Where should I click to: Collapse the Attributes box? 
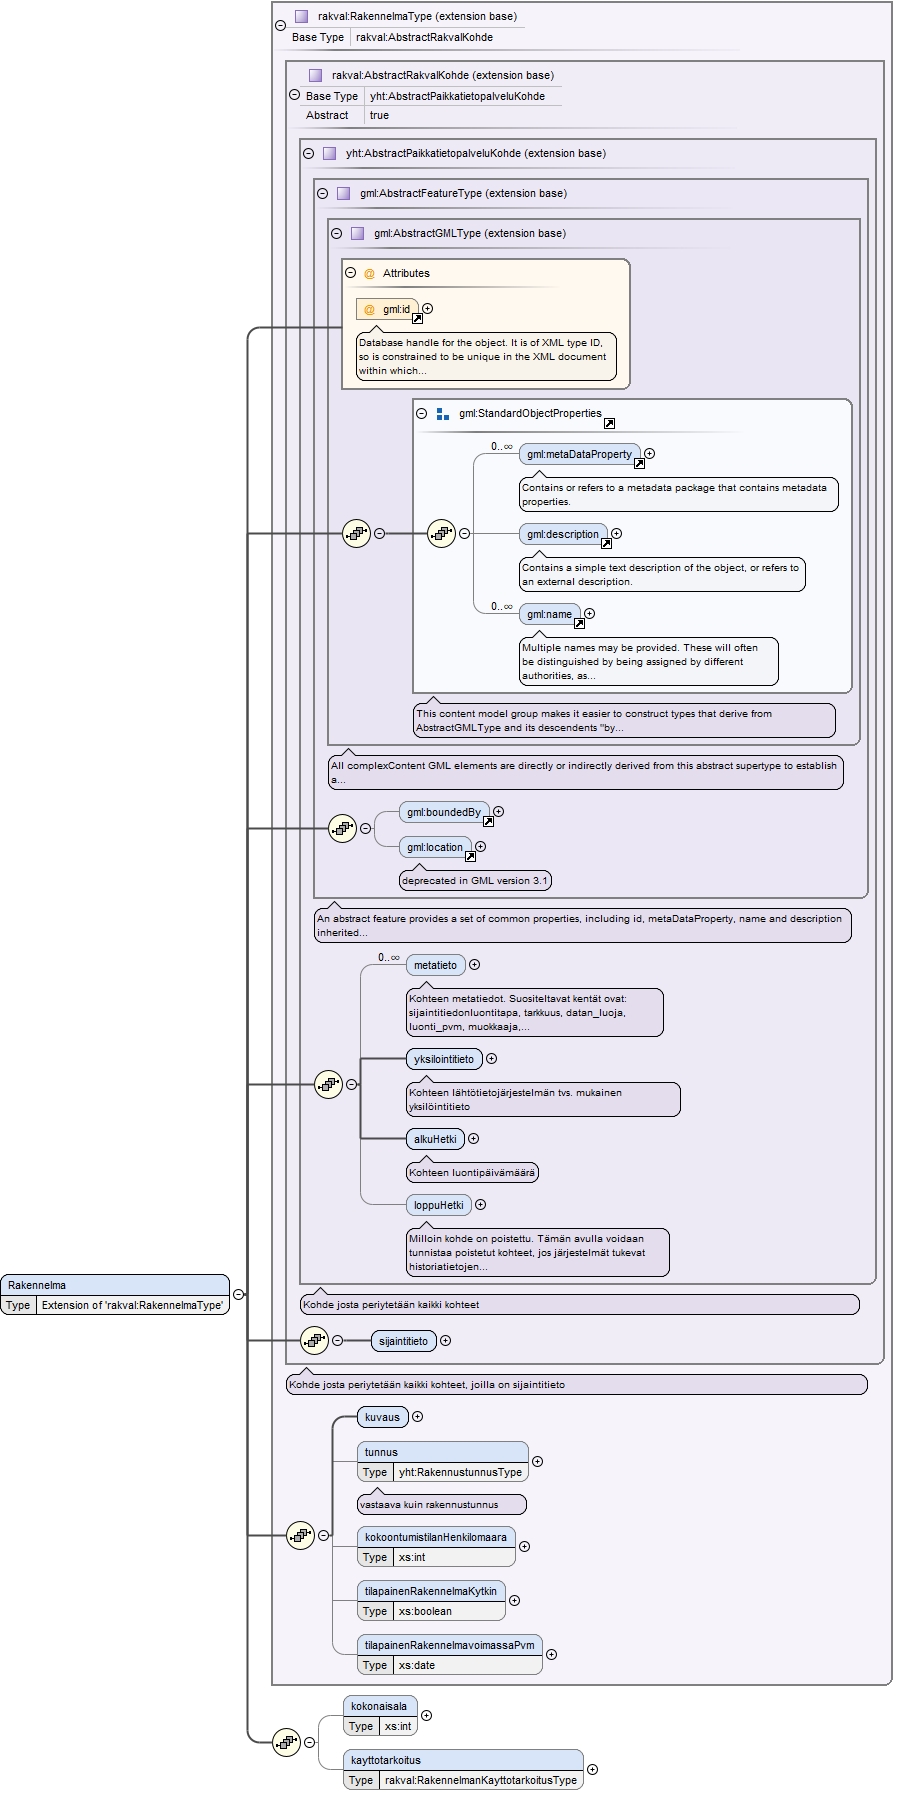pyautogui.click(x=350, y=272)
